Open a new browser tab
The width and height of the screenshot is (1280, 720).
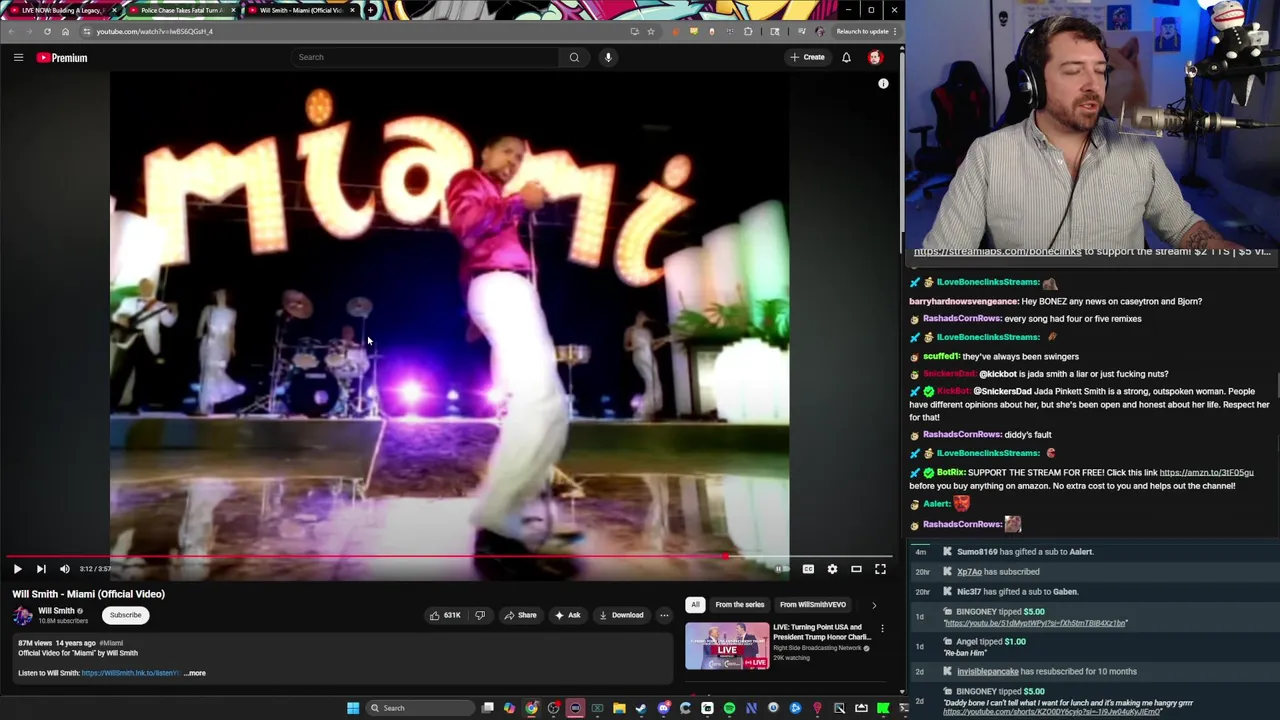(x=371, y=10)
